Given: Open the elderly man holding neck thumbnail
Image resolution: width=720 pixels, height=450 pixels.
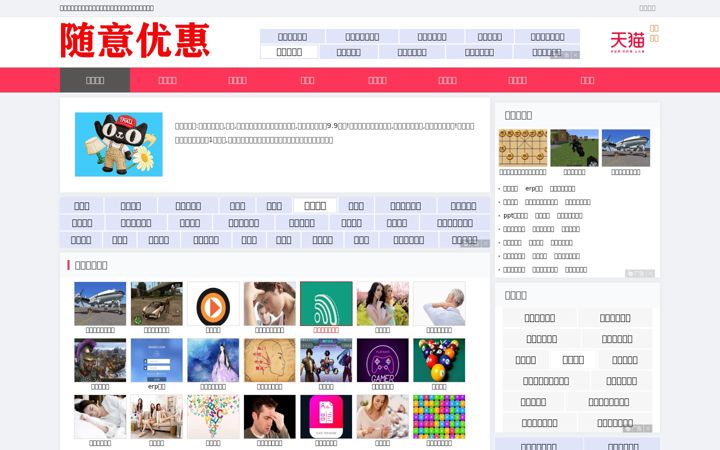Looking at the screenshot, I should 439,304.
